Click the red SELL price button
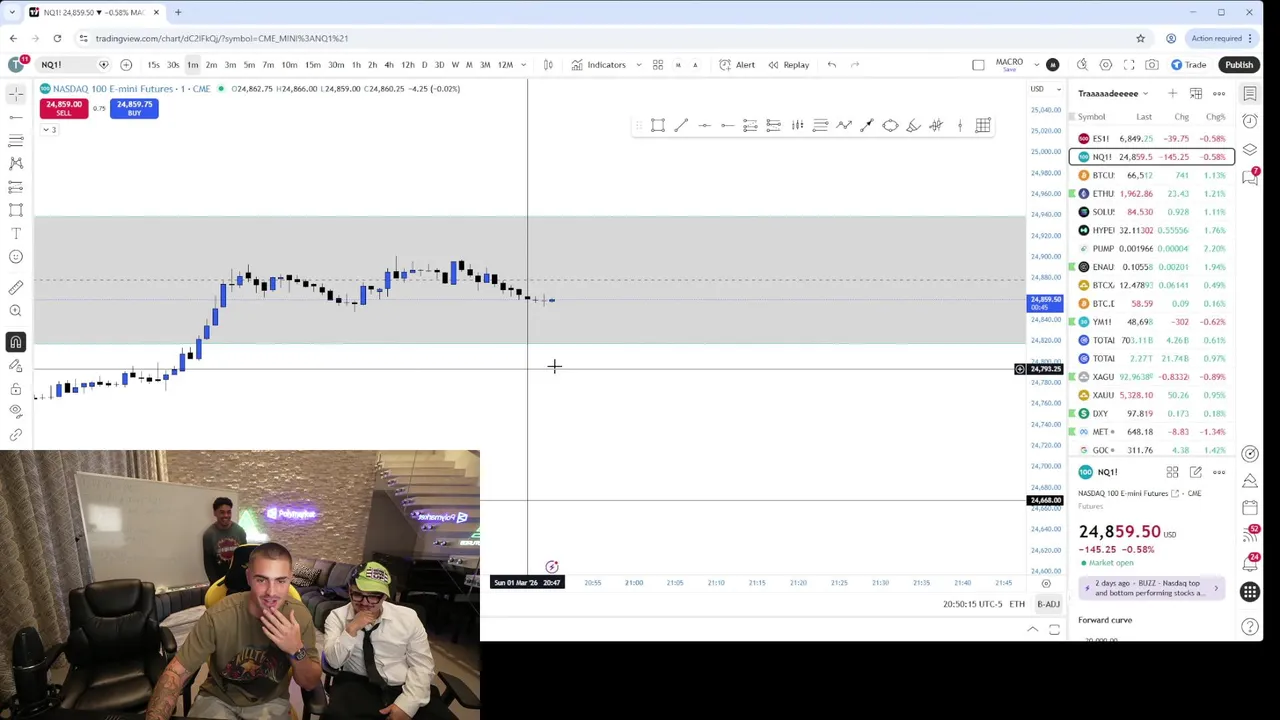 pyautogui.click(x=64, y=108)
